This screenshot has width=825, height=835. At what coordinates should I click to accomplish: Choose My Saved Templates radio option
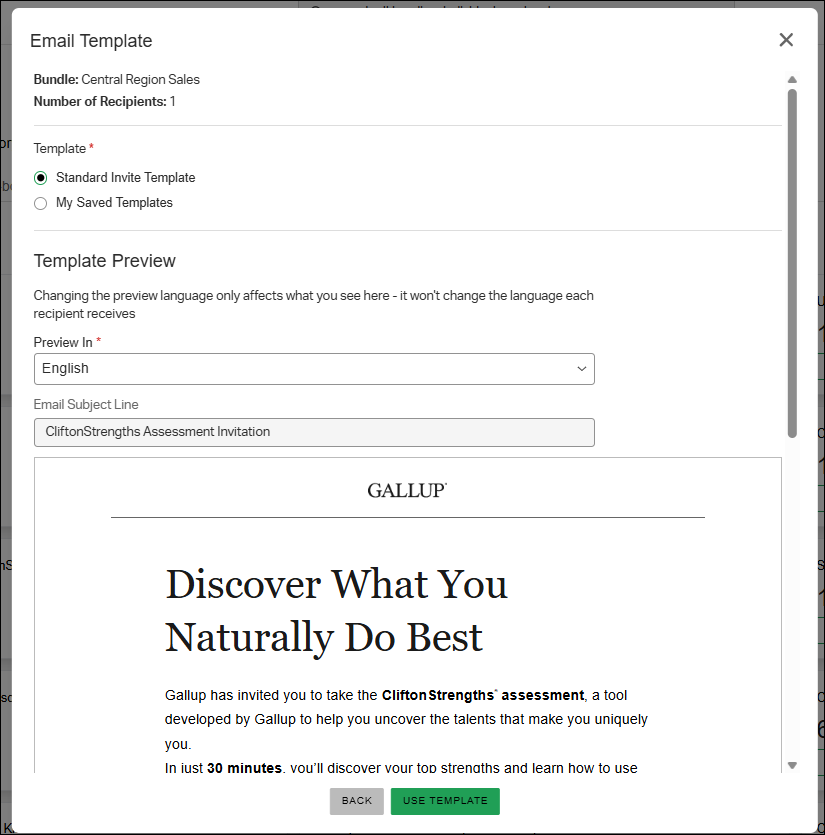point(40,203)
